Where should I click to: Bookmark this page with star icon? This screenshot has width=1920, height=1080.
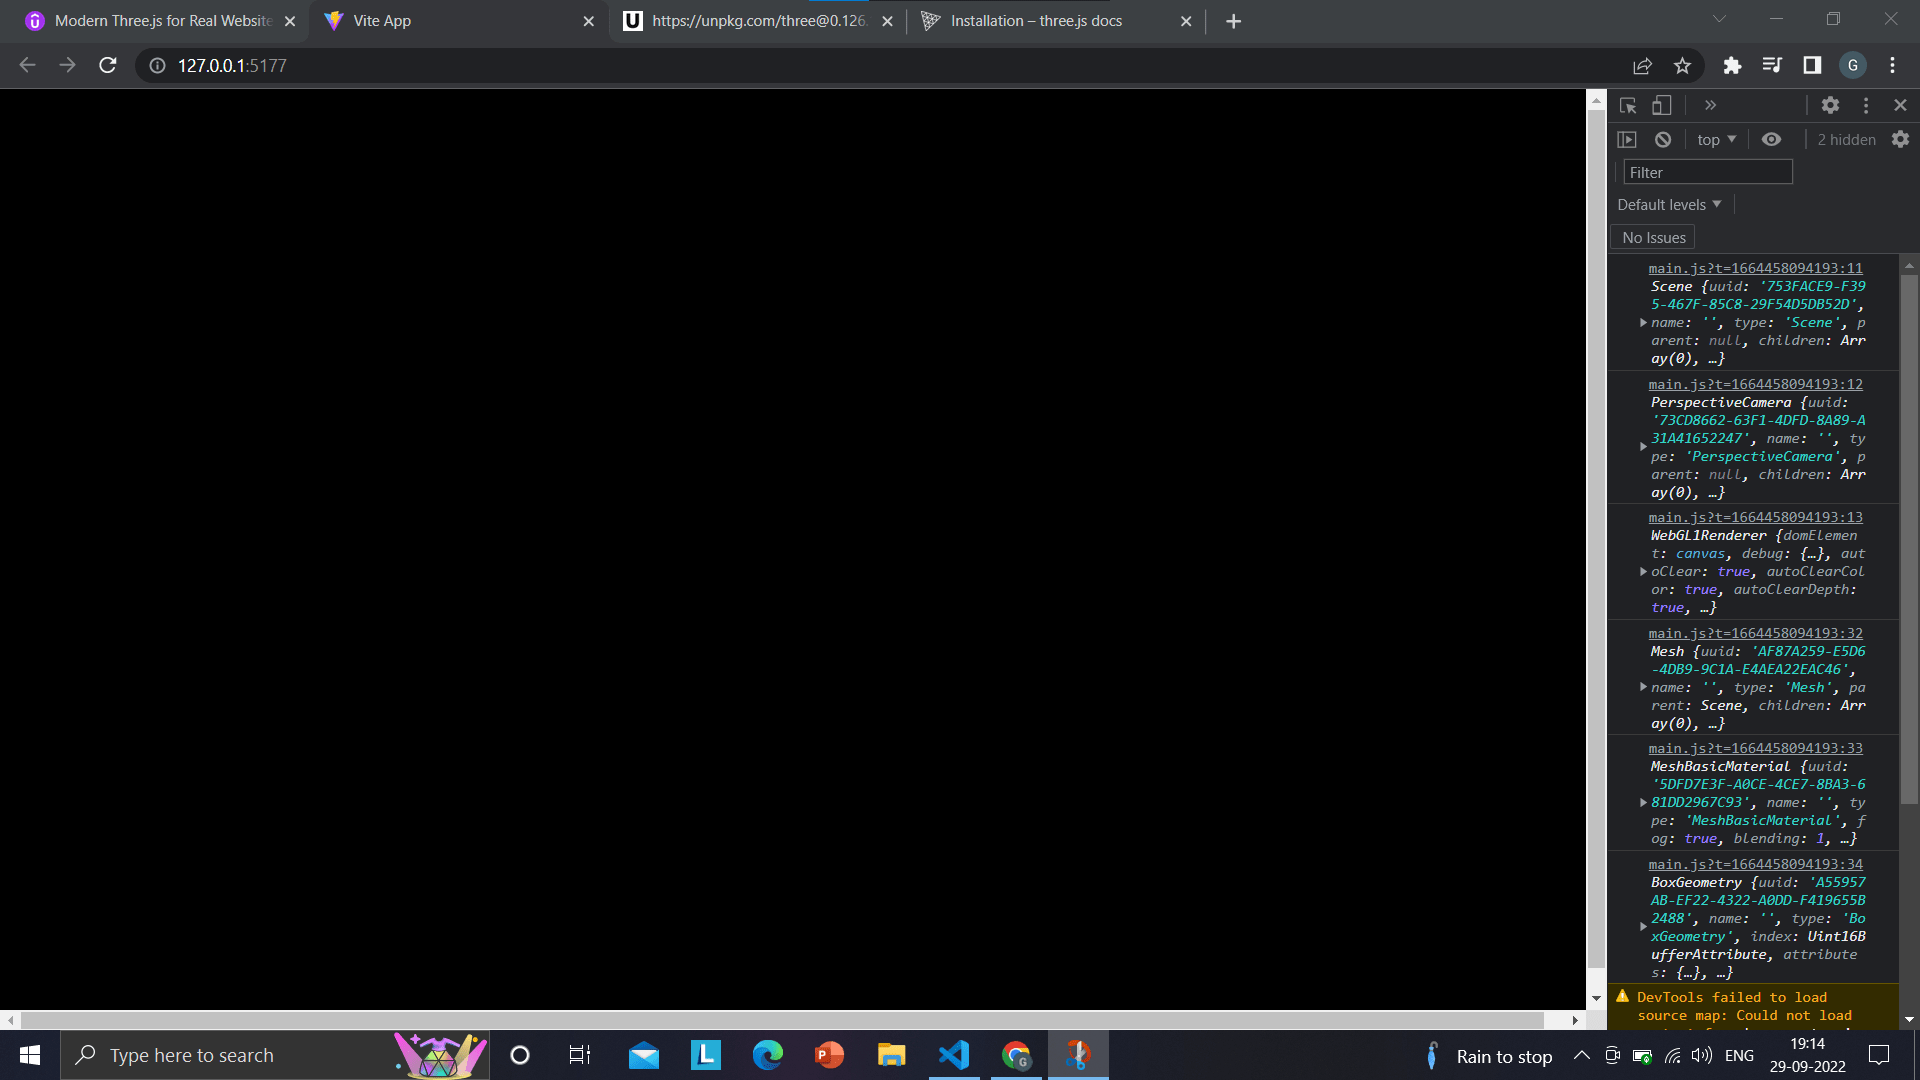click(x=1682, y=66)
